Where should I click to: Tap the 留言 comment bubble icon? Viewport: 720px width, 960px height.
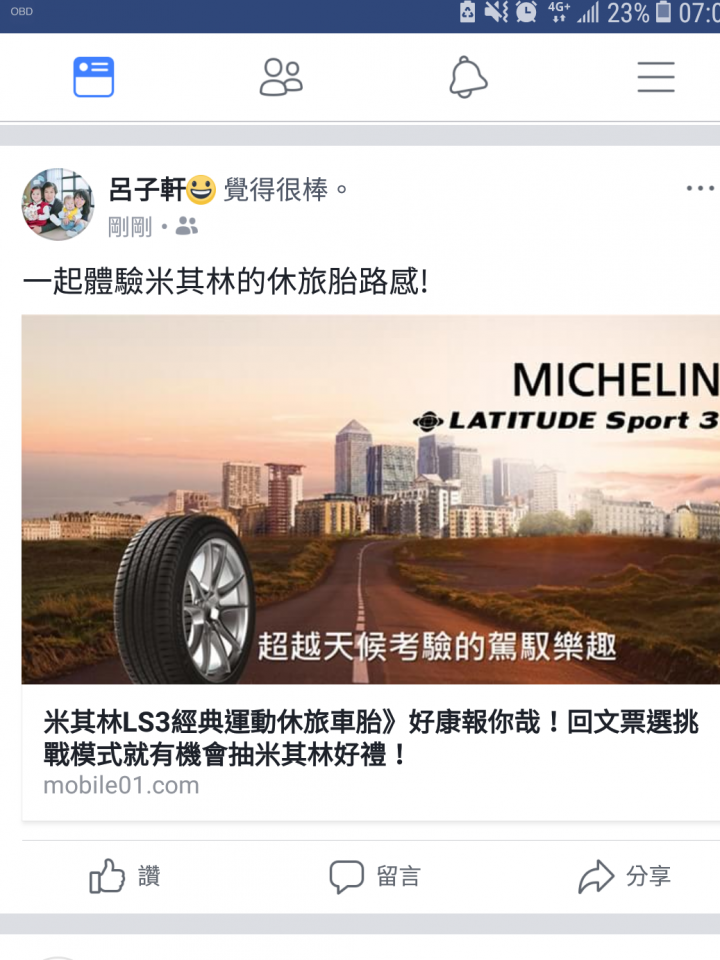347,877
